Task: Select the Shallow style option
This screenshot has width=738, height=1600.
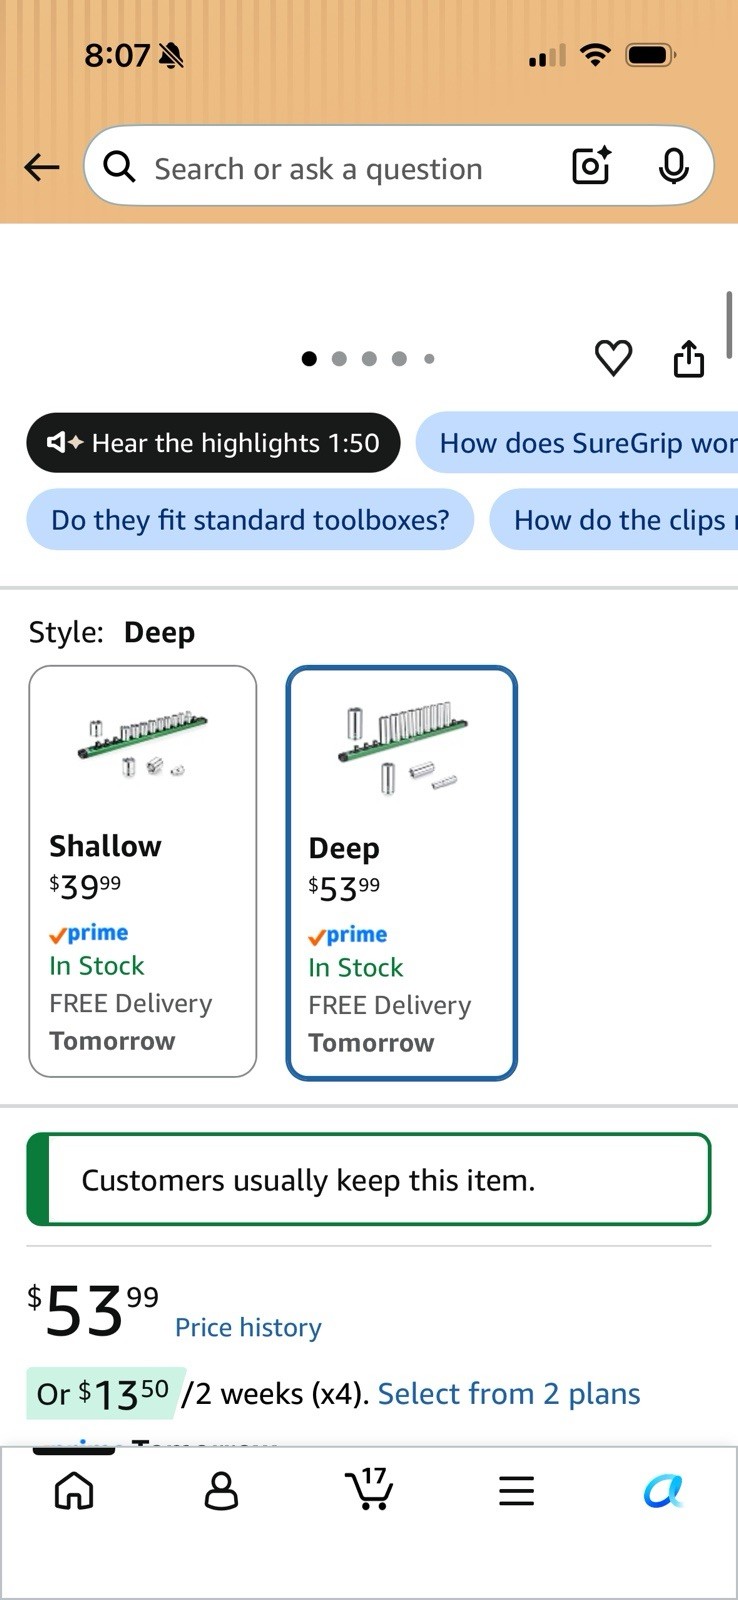Action: (143, 871)
